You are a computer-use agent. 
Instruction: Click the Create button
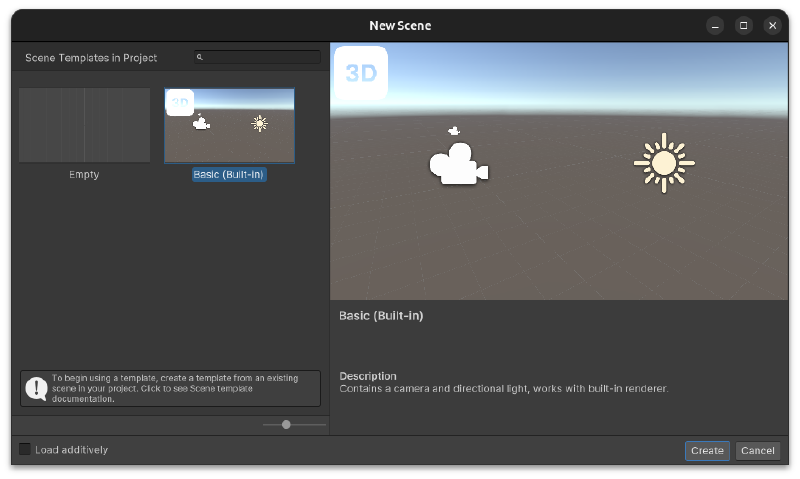point(707,450)
